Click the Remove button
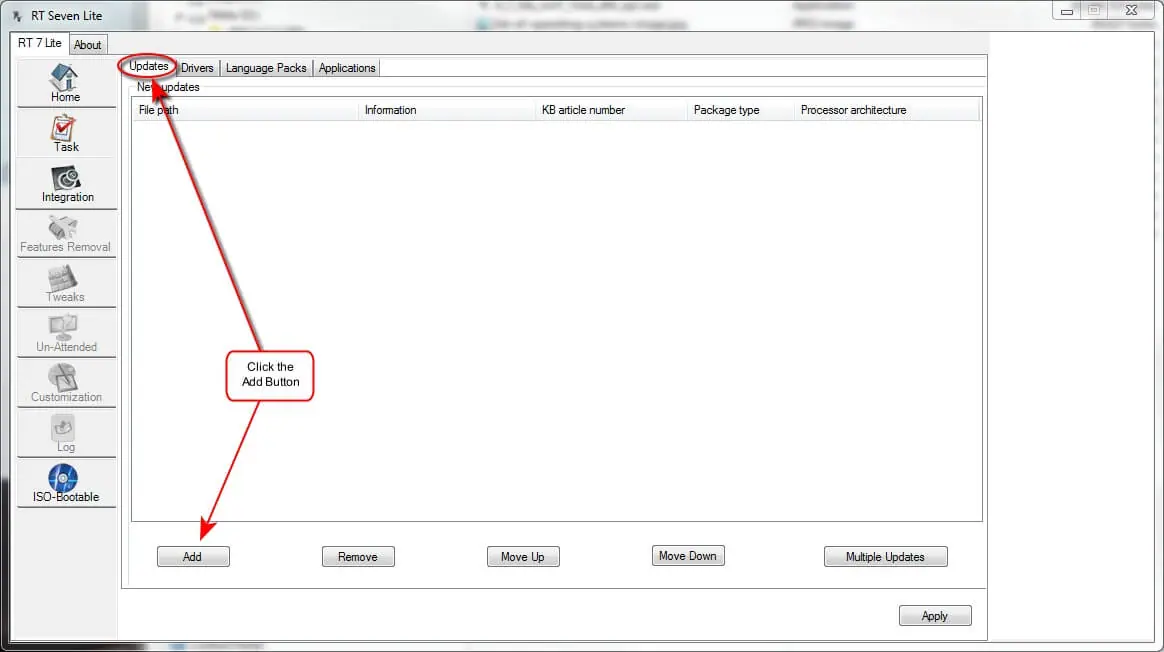The width and height of the screenshot is (1164, 652). coord(358,556)
